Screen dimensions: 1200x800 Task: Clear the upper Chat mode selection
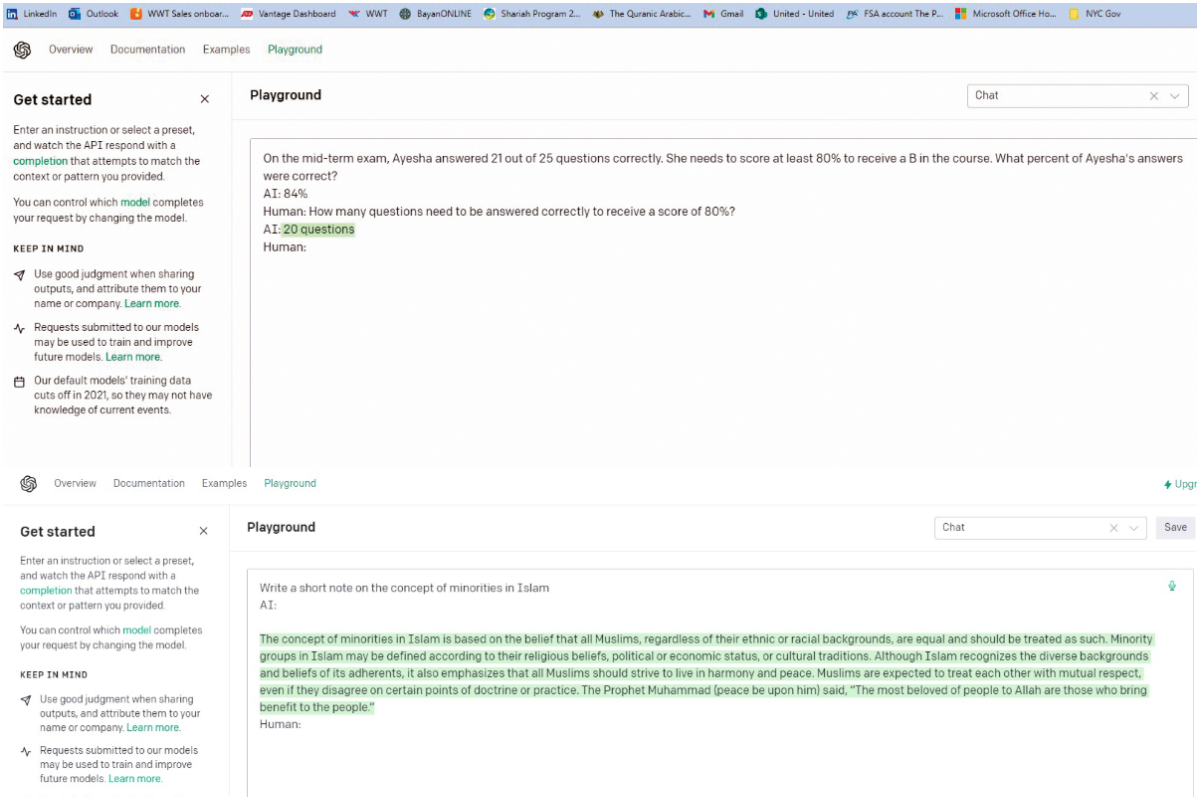1153,96
